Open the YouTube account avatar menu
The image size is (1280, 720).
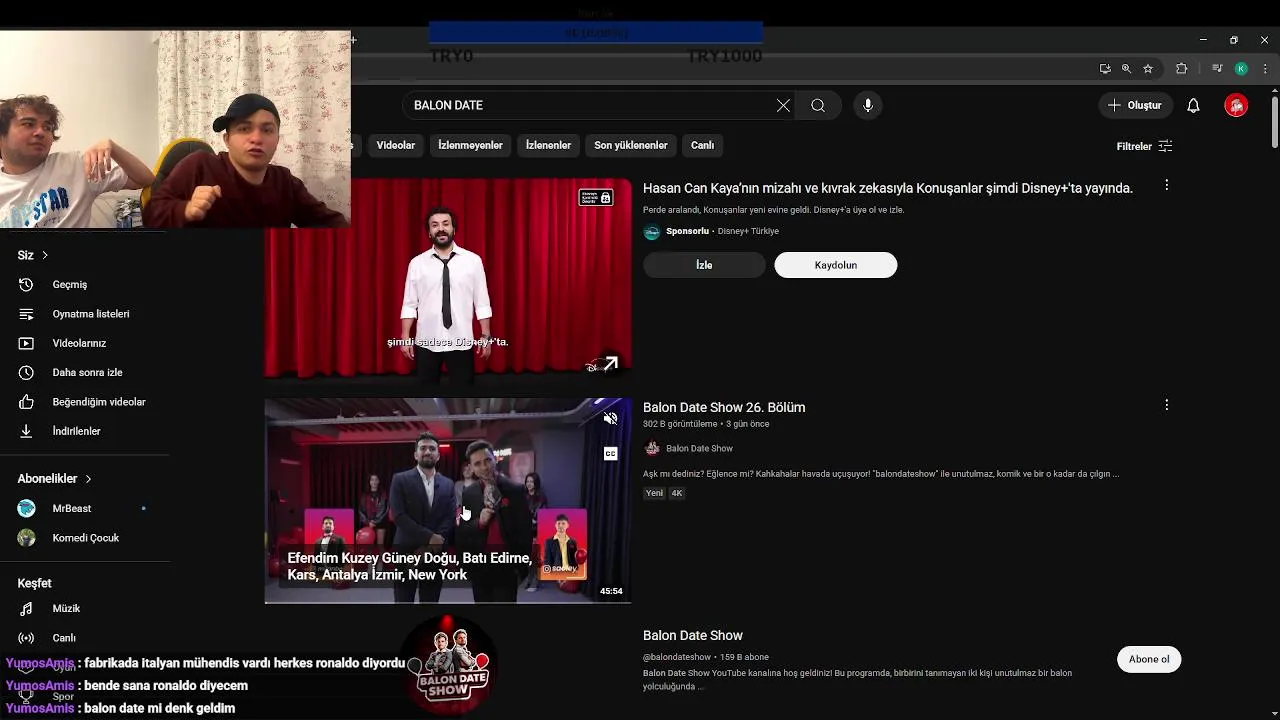(1236, 105)
